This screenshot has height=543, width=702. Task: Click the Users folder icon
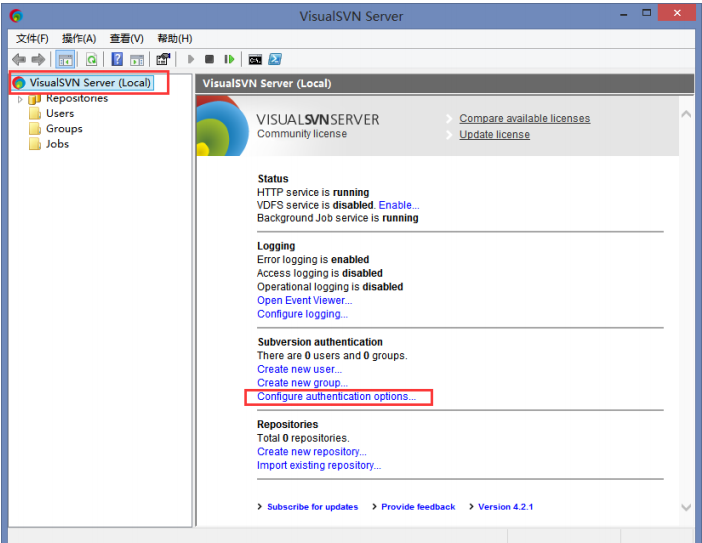click(35, 113)
